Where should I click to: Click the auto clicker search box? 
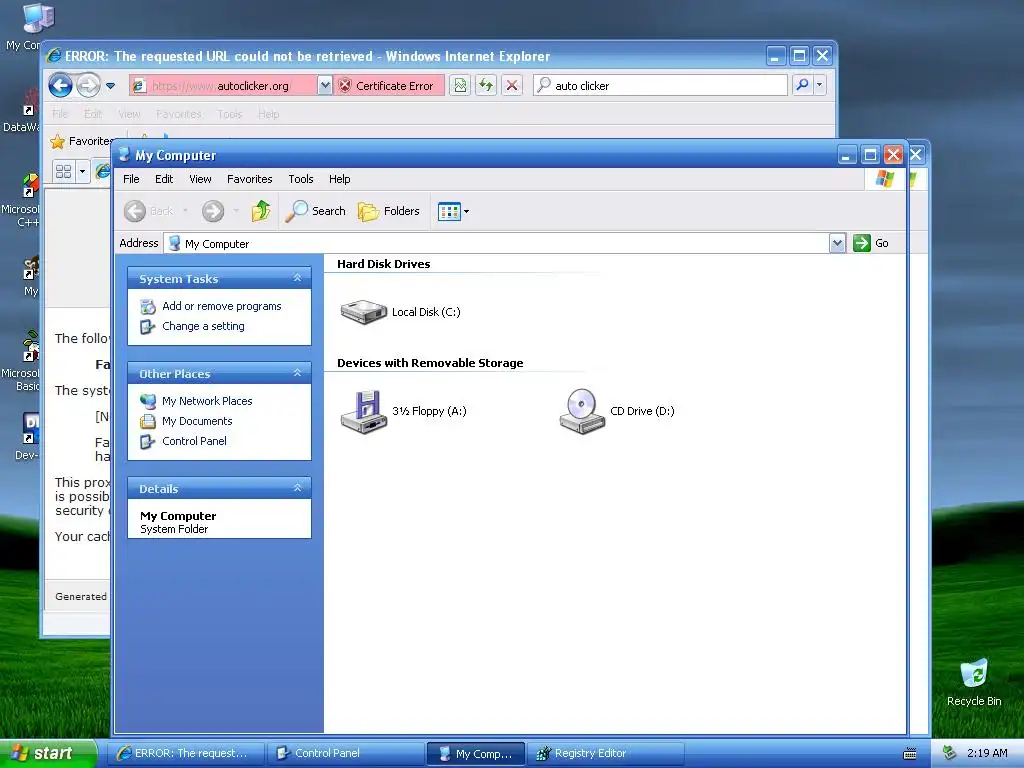coord(660,86)
